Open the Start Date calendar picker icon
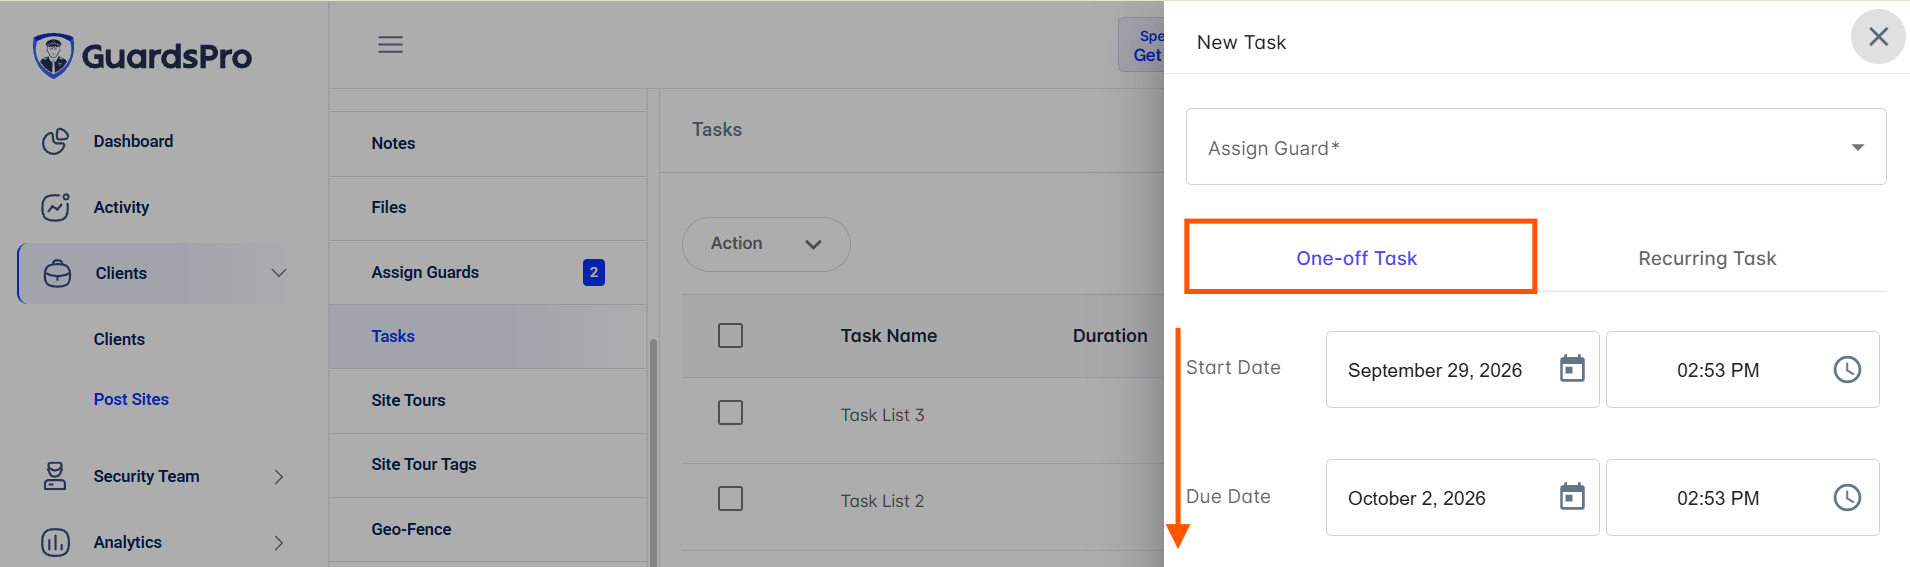The height and width of the screenshot is (567, 1910). (1572, 369)
